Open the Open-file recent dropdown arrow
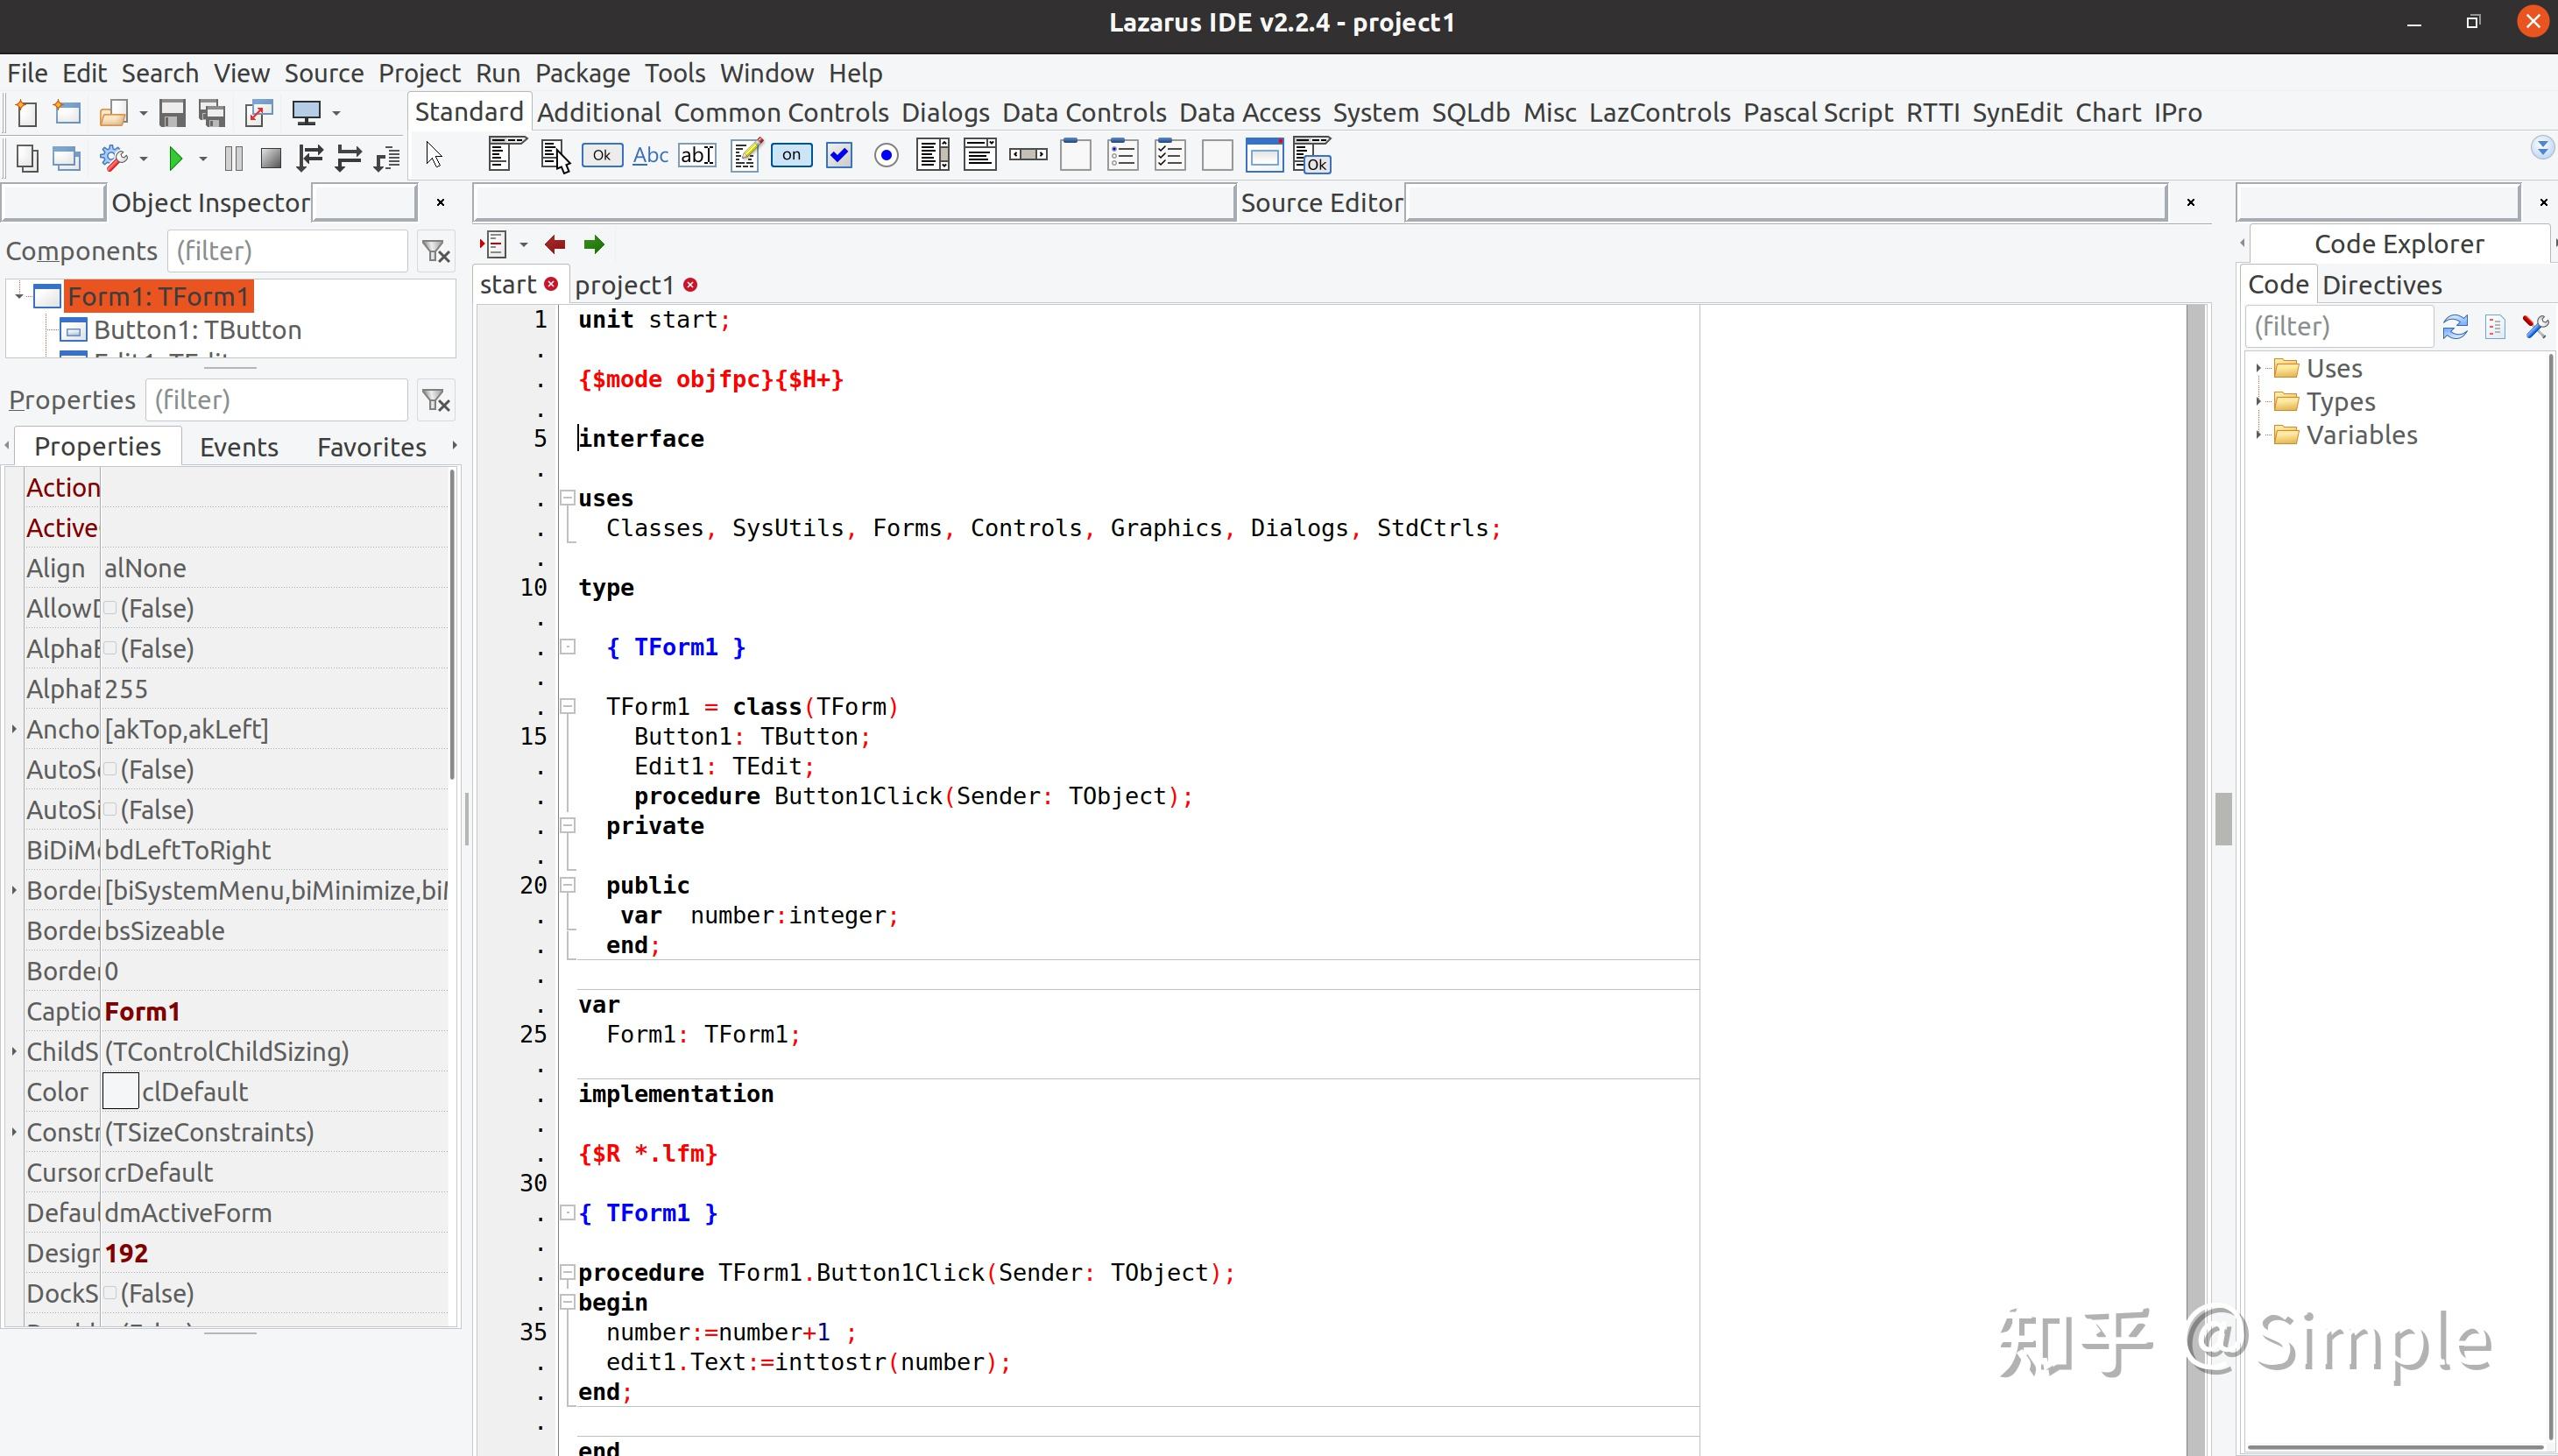Screen dimensions: 2558x1456 pos(143,113)
